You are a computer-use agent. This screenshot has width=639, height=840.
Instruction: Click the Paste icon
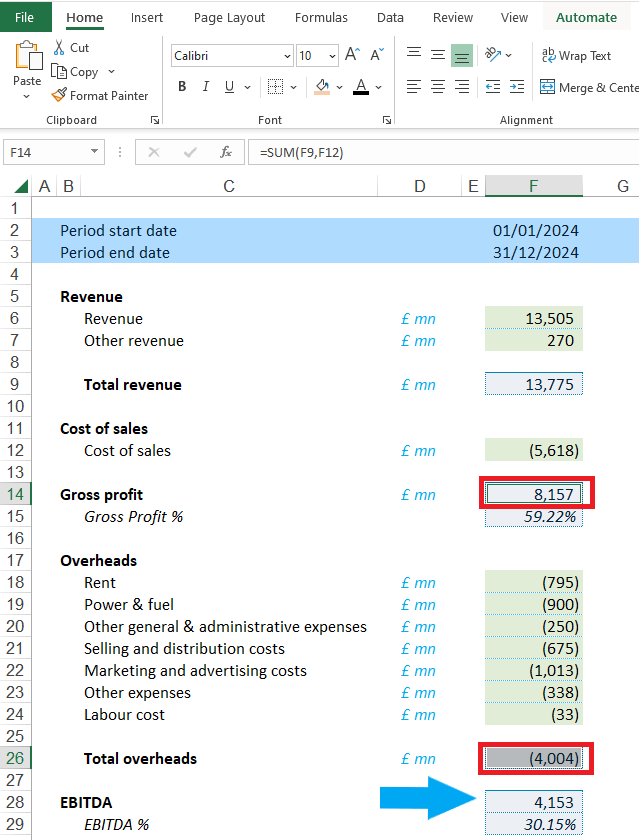click(x=27, y=58)
